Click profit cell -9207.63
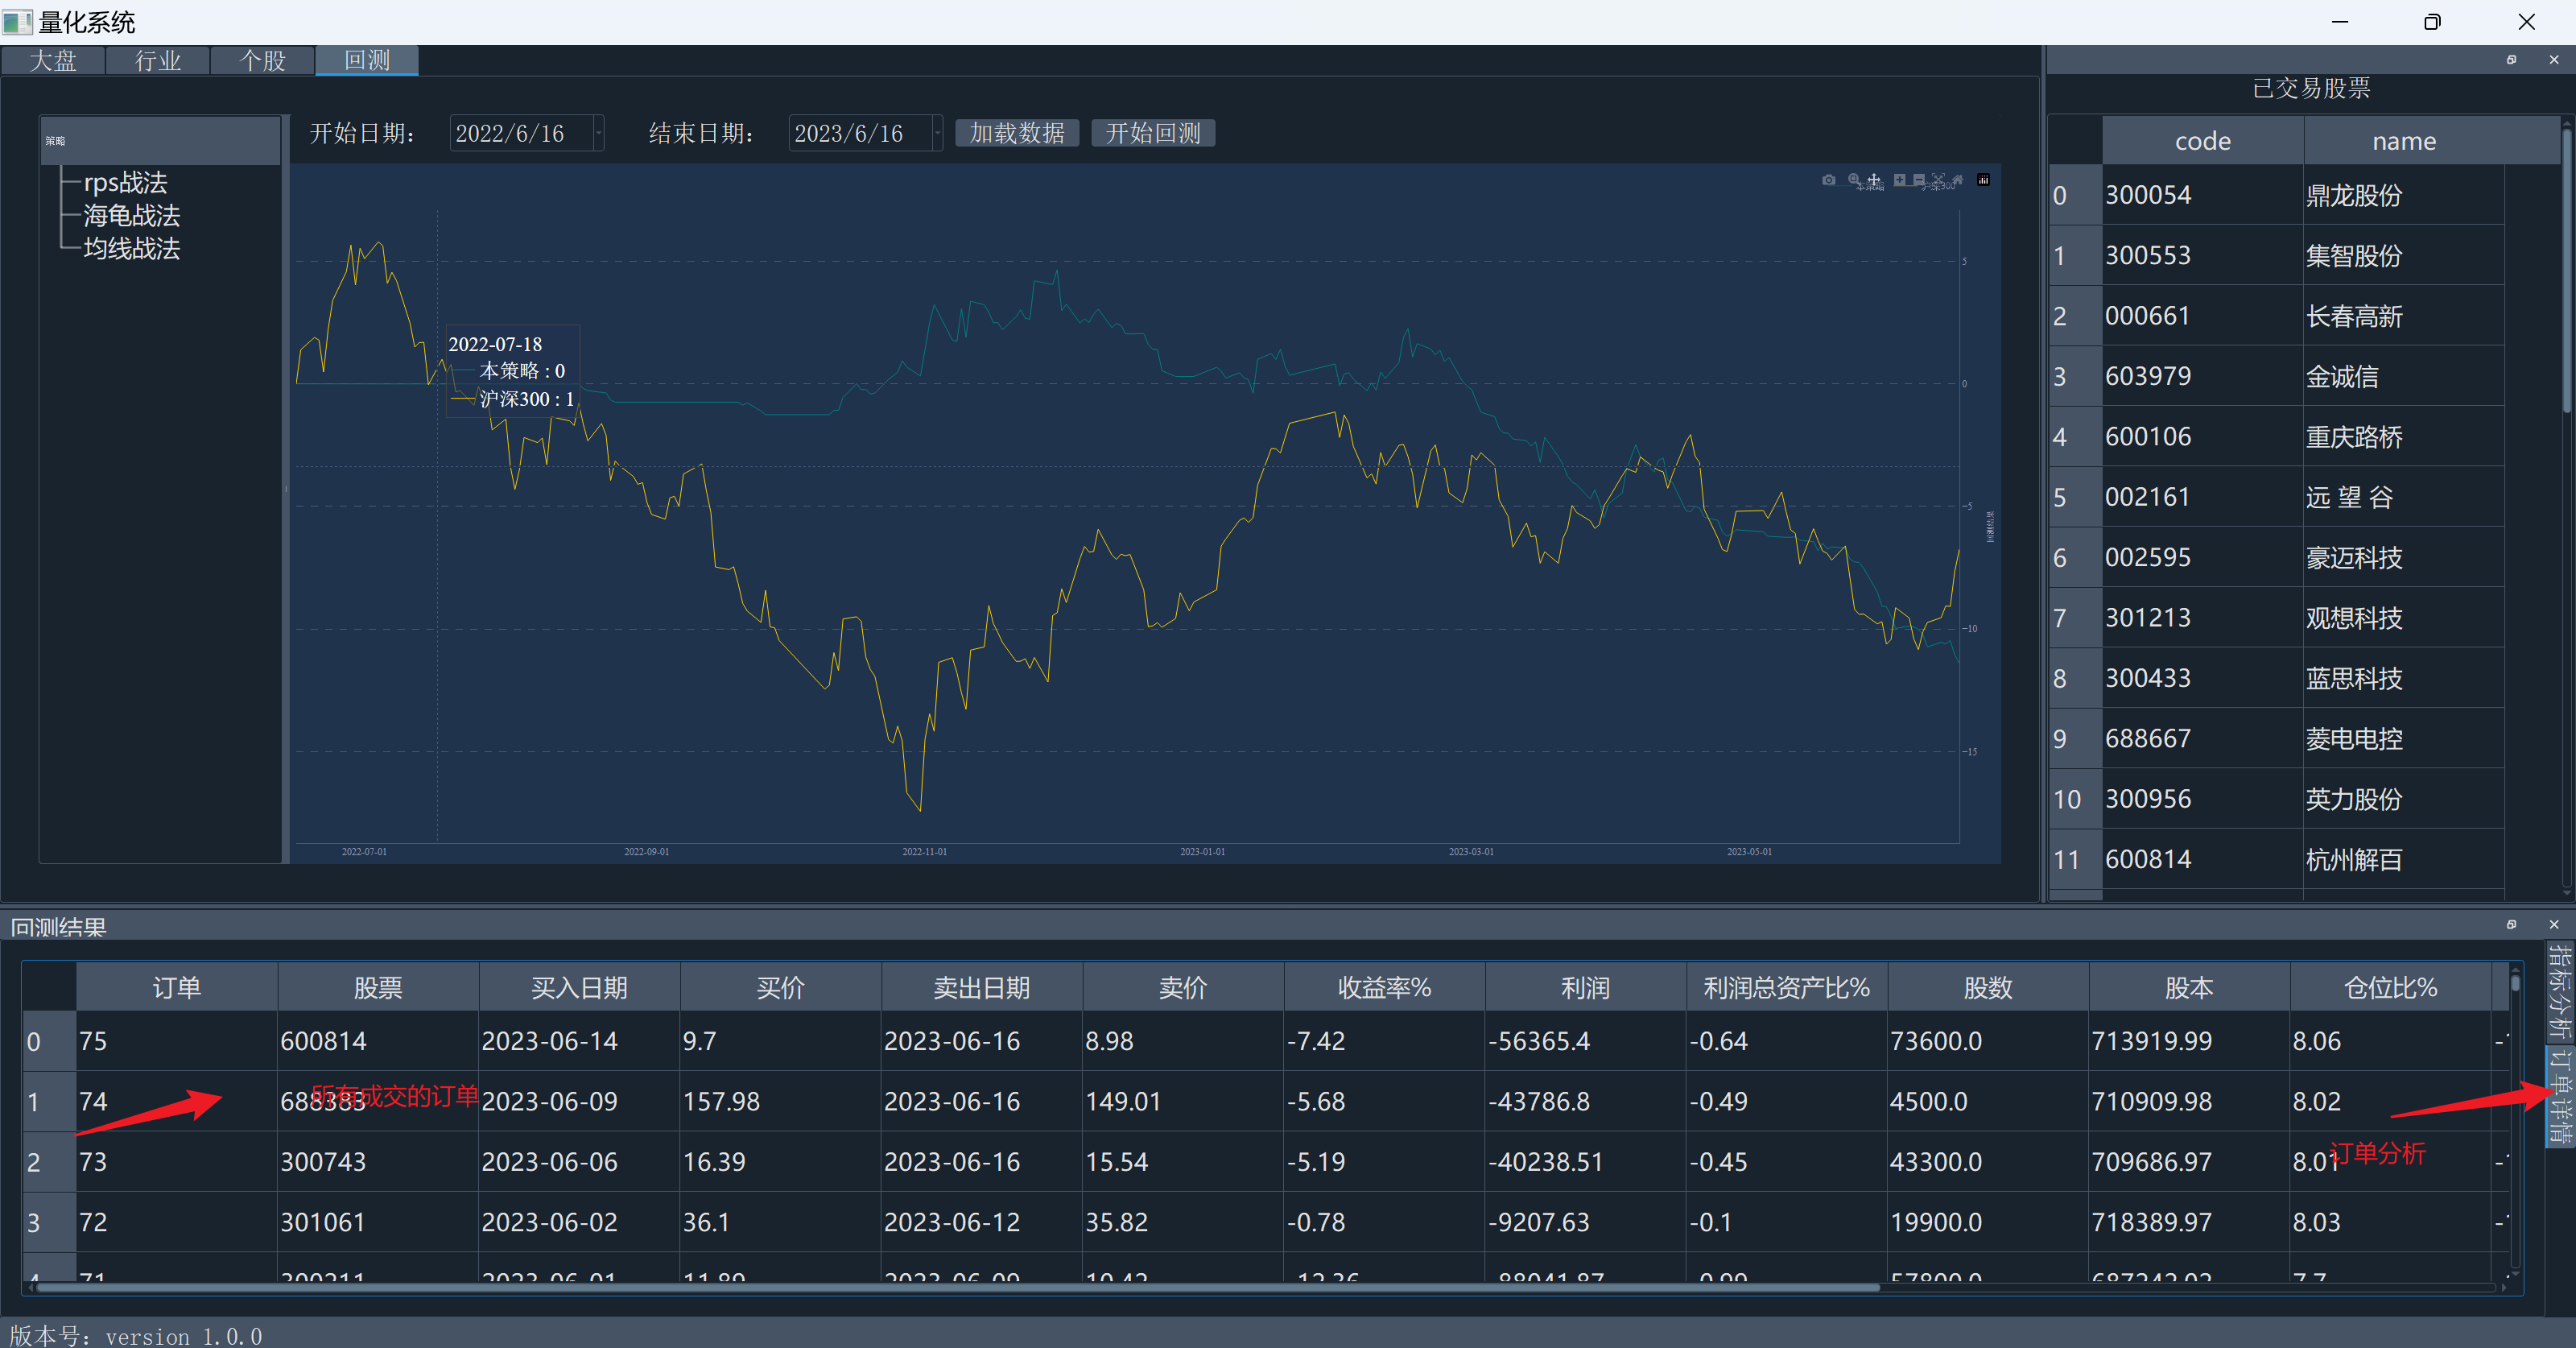 pyautogui.click(x=1585, y=1222)
